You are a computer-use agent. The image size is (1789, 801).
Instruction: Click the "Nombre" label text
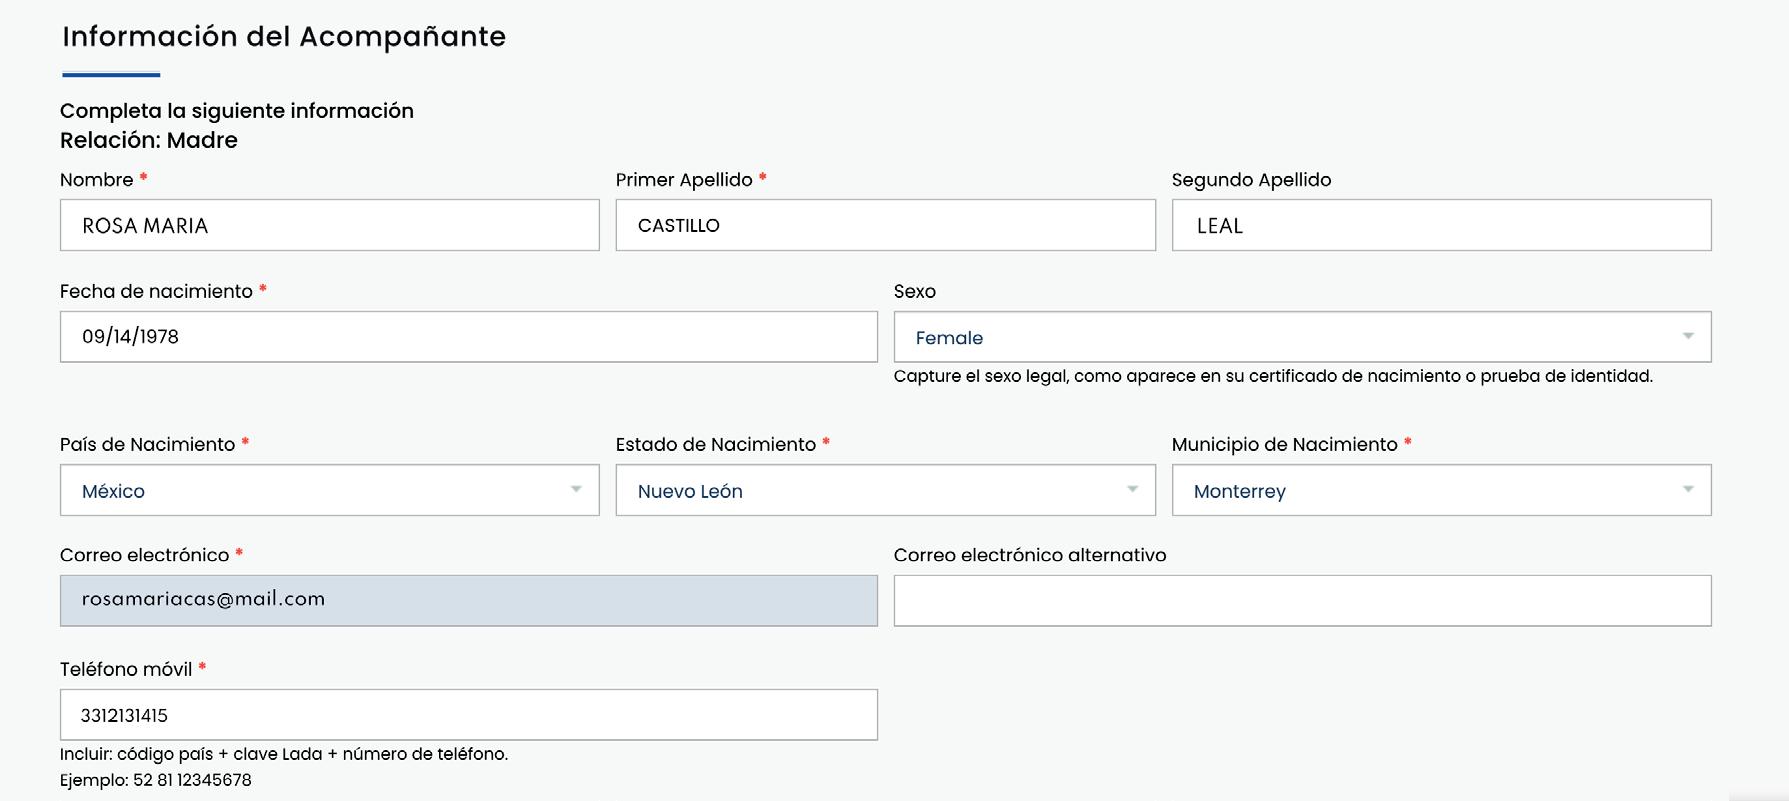97,180
